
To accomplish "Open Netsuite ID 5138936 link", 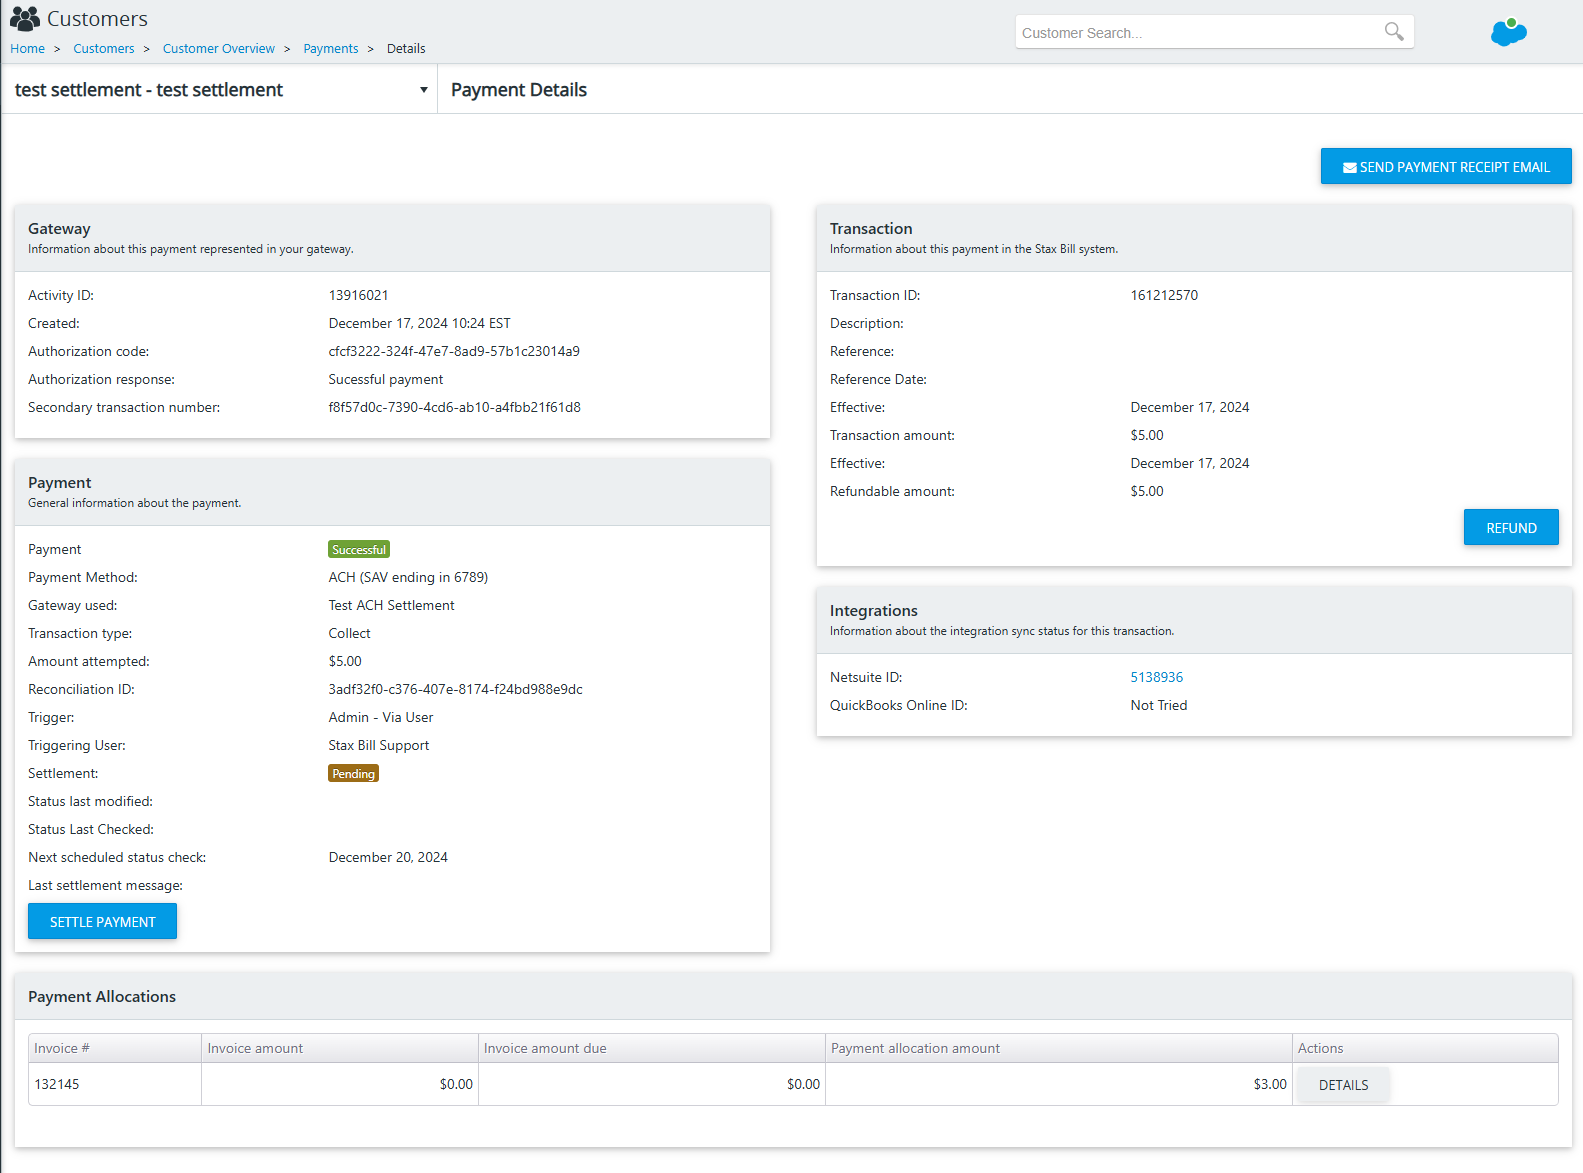I will (1156, 678).
